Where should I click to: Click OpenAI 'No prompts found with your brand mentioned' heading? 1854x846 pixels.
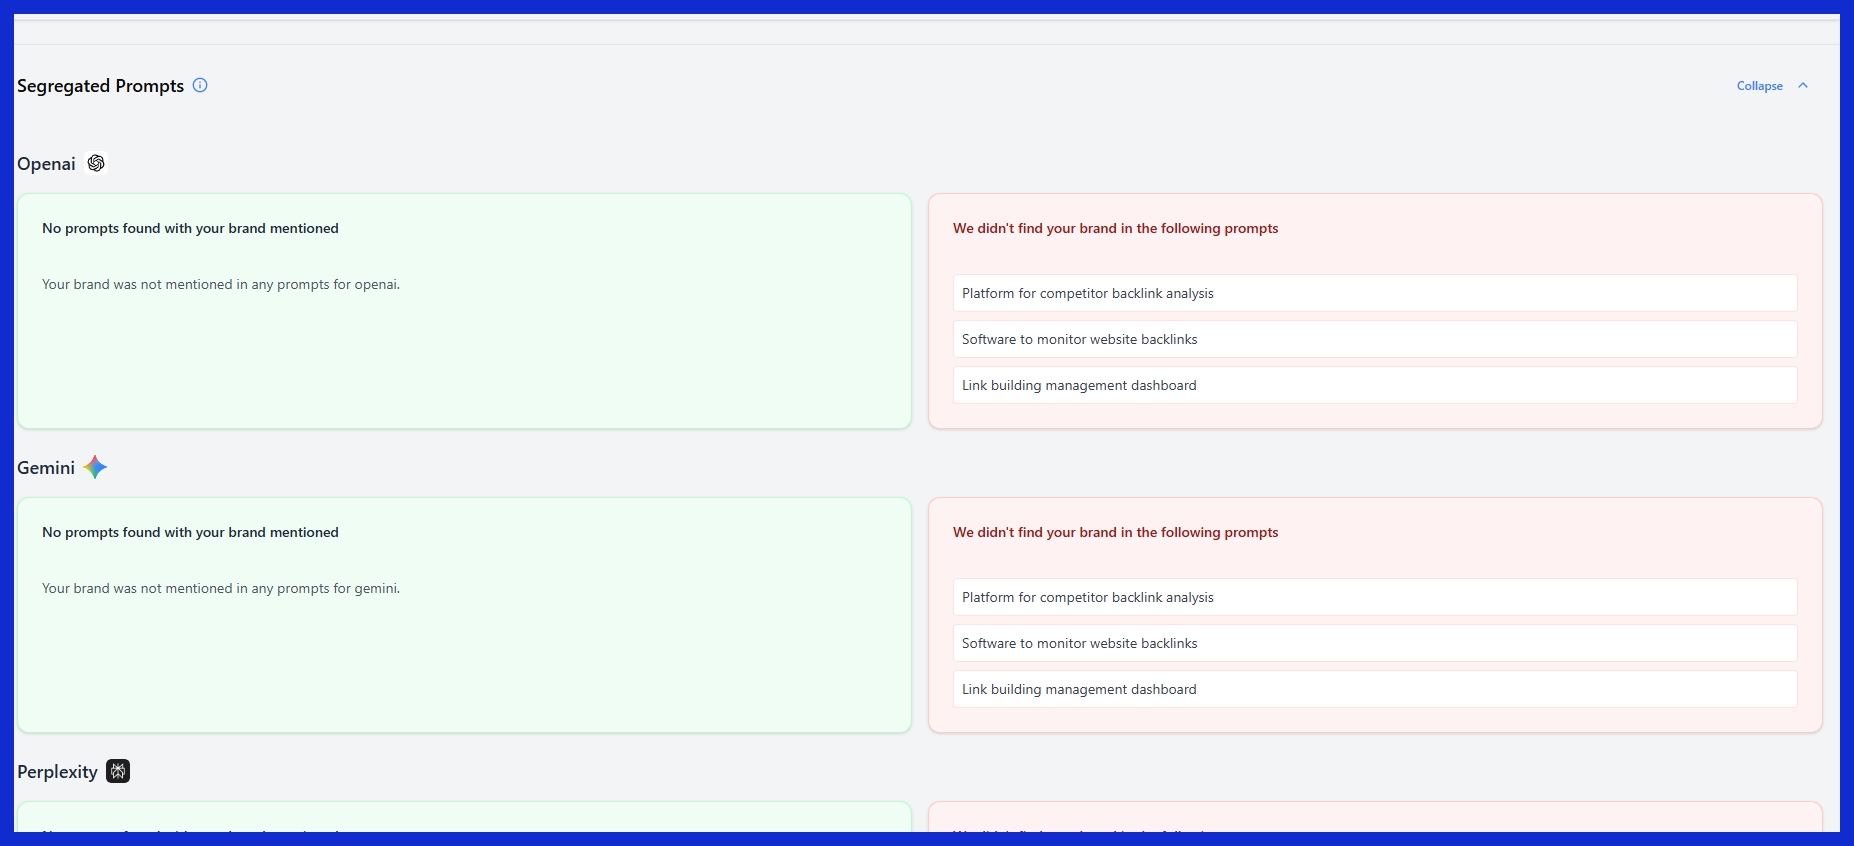pyautogui.click(x=190, y=228)
